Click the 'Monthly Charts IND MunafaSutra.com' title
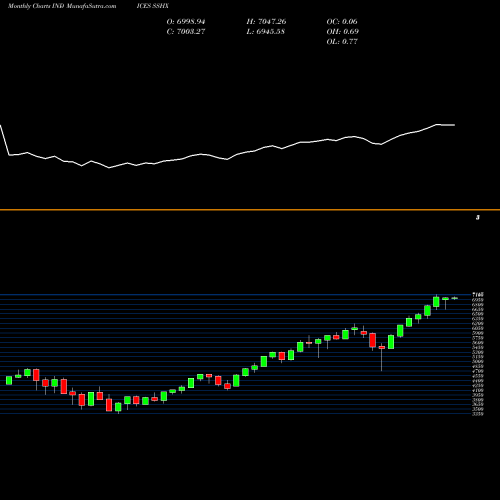This screenshot has width=500, height=500. click(62, 6)
